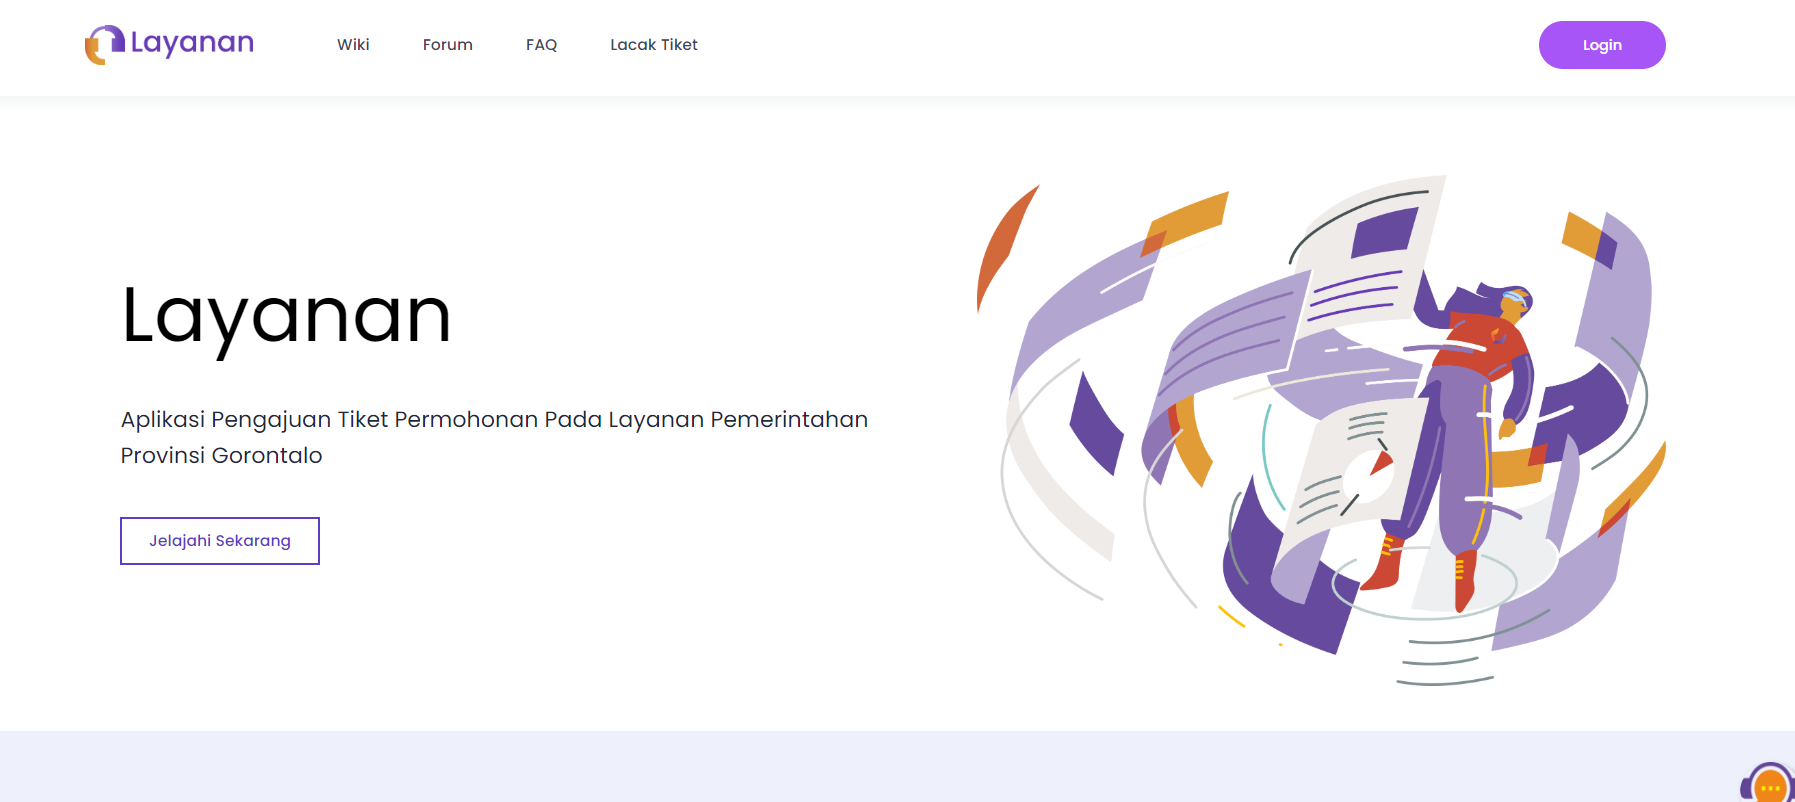The image size is (1795, 802).
Task: Click the Layanan brand name in header
Action: click(x=192, y=43)
